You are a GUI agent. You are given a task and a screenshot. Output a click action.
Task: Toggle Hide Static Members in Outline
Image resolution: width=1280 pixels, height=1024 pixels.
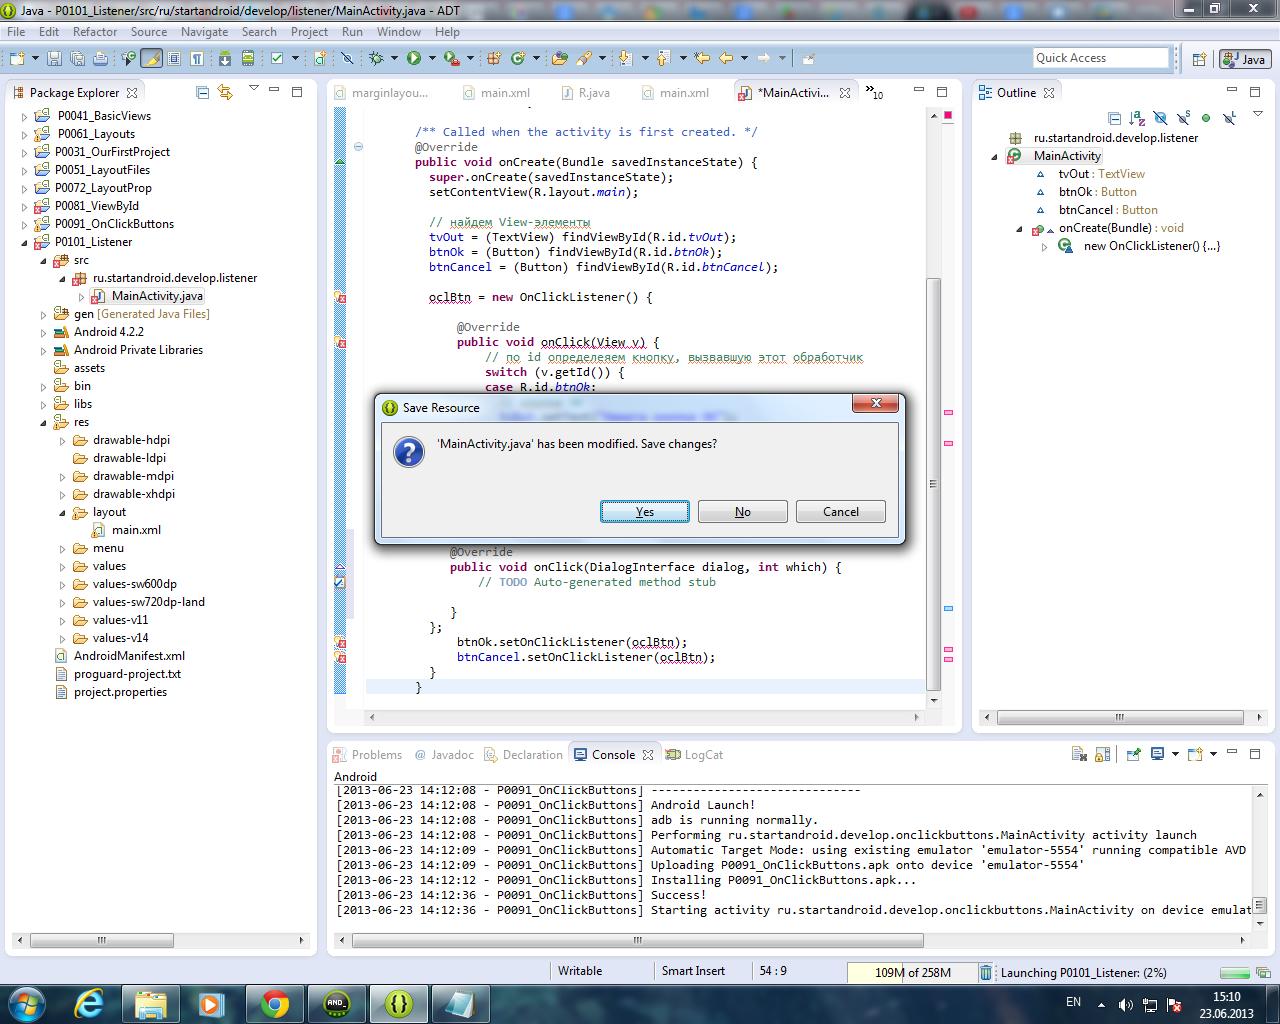pos(1183,118)
